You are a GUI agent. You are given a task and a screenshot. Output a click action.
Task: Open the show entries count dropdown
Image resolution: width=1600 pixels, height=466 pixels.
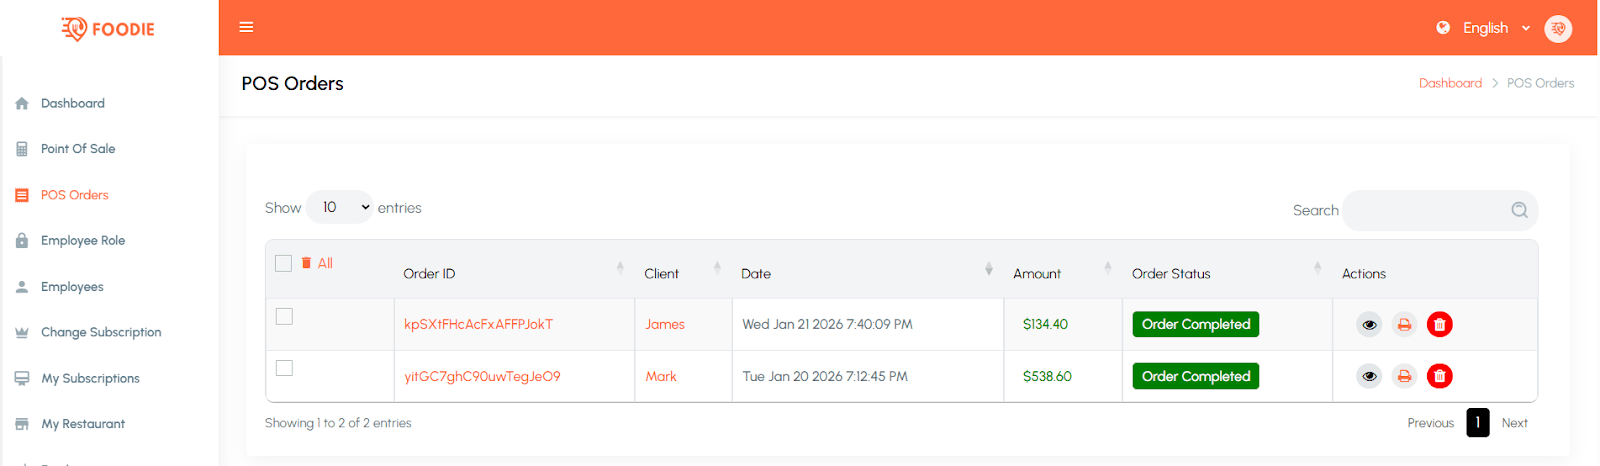(x=339, y=207)
